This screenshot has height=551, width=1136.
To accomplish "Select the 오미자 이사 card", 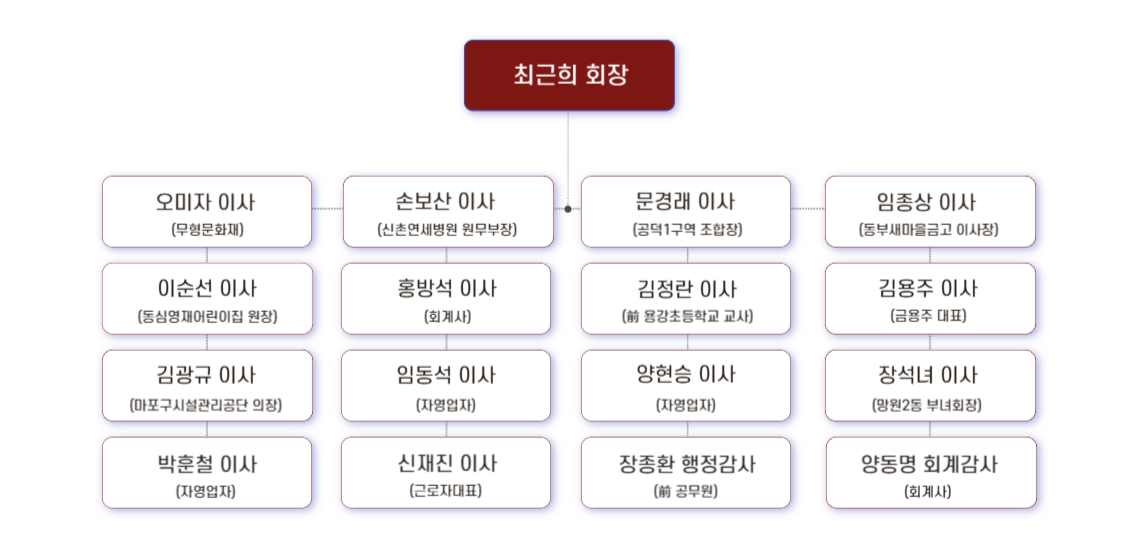I will [207, 211].
